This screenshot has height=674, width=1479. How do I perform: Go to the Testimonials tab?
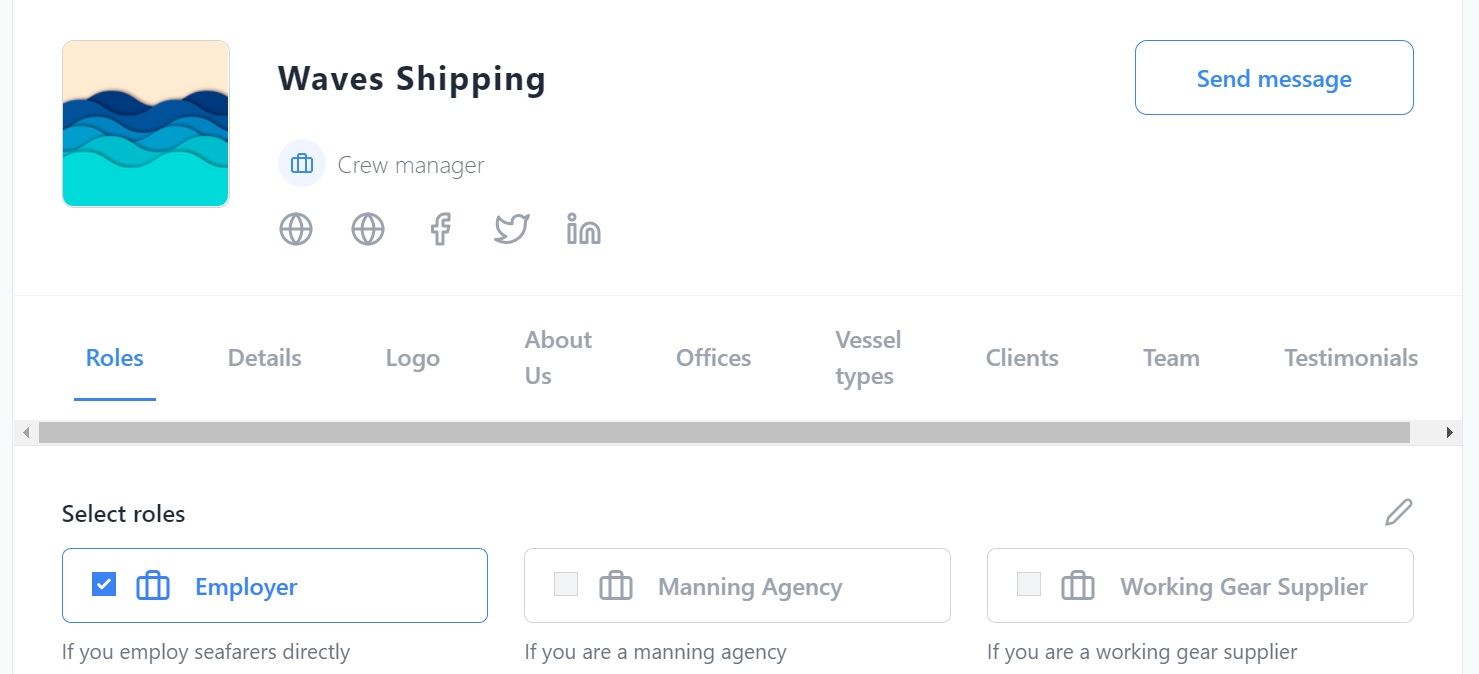point(1351,358)
